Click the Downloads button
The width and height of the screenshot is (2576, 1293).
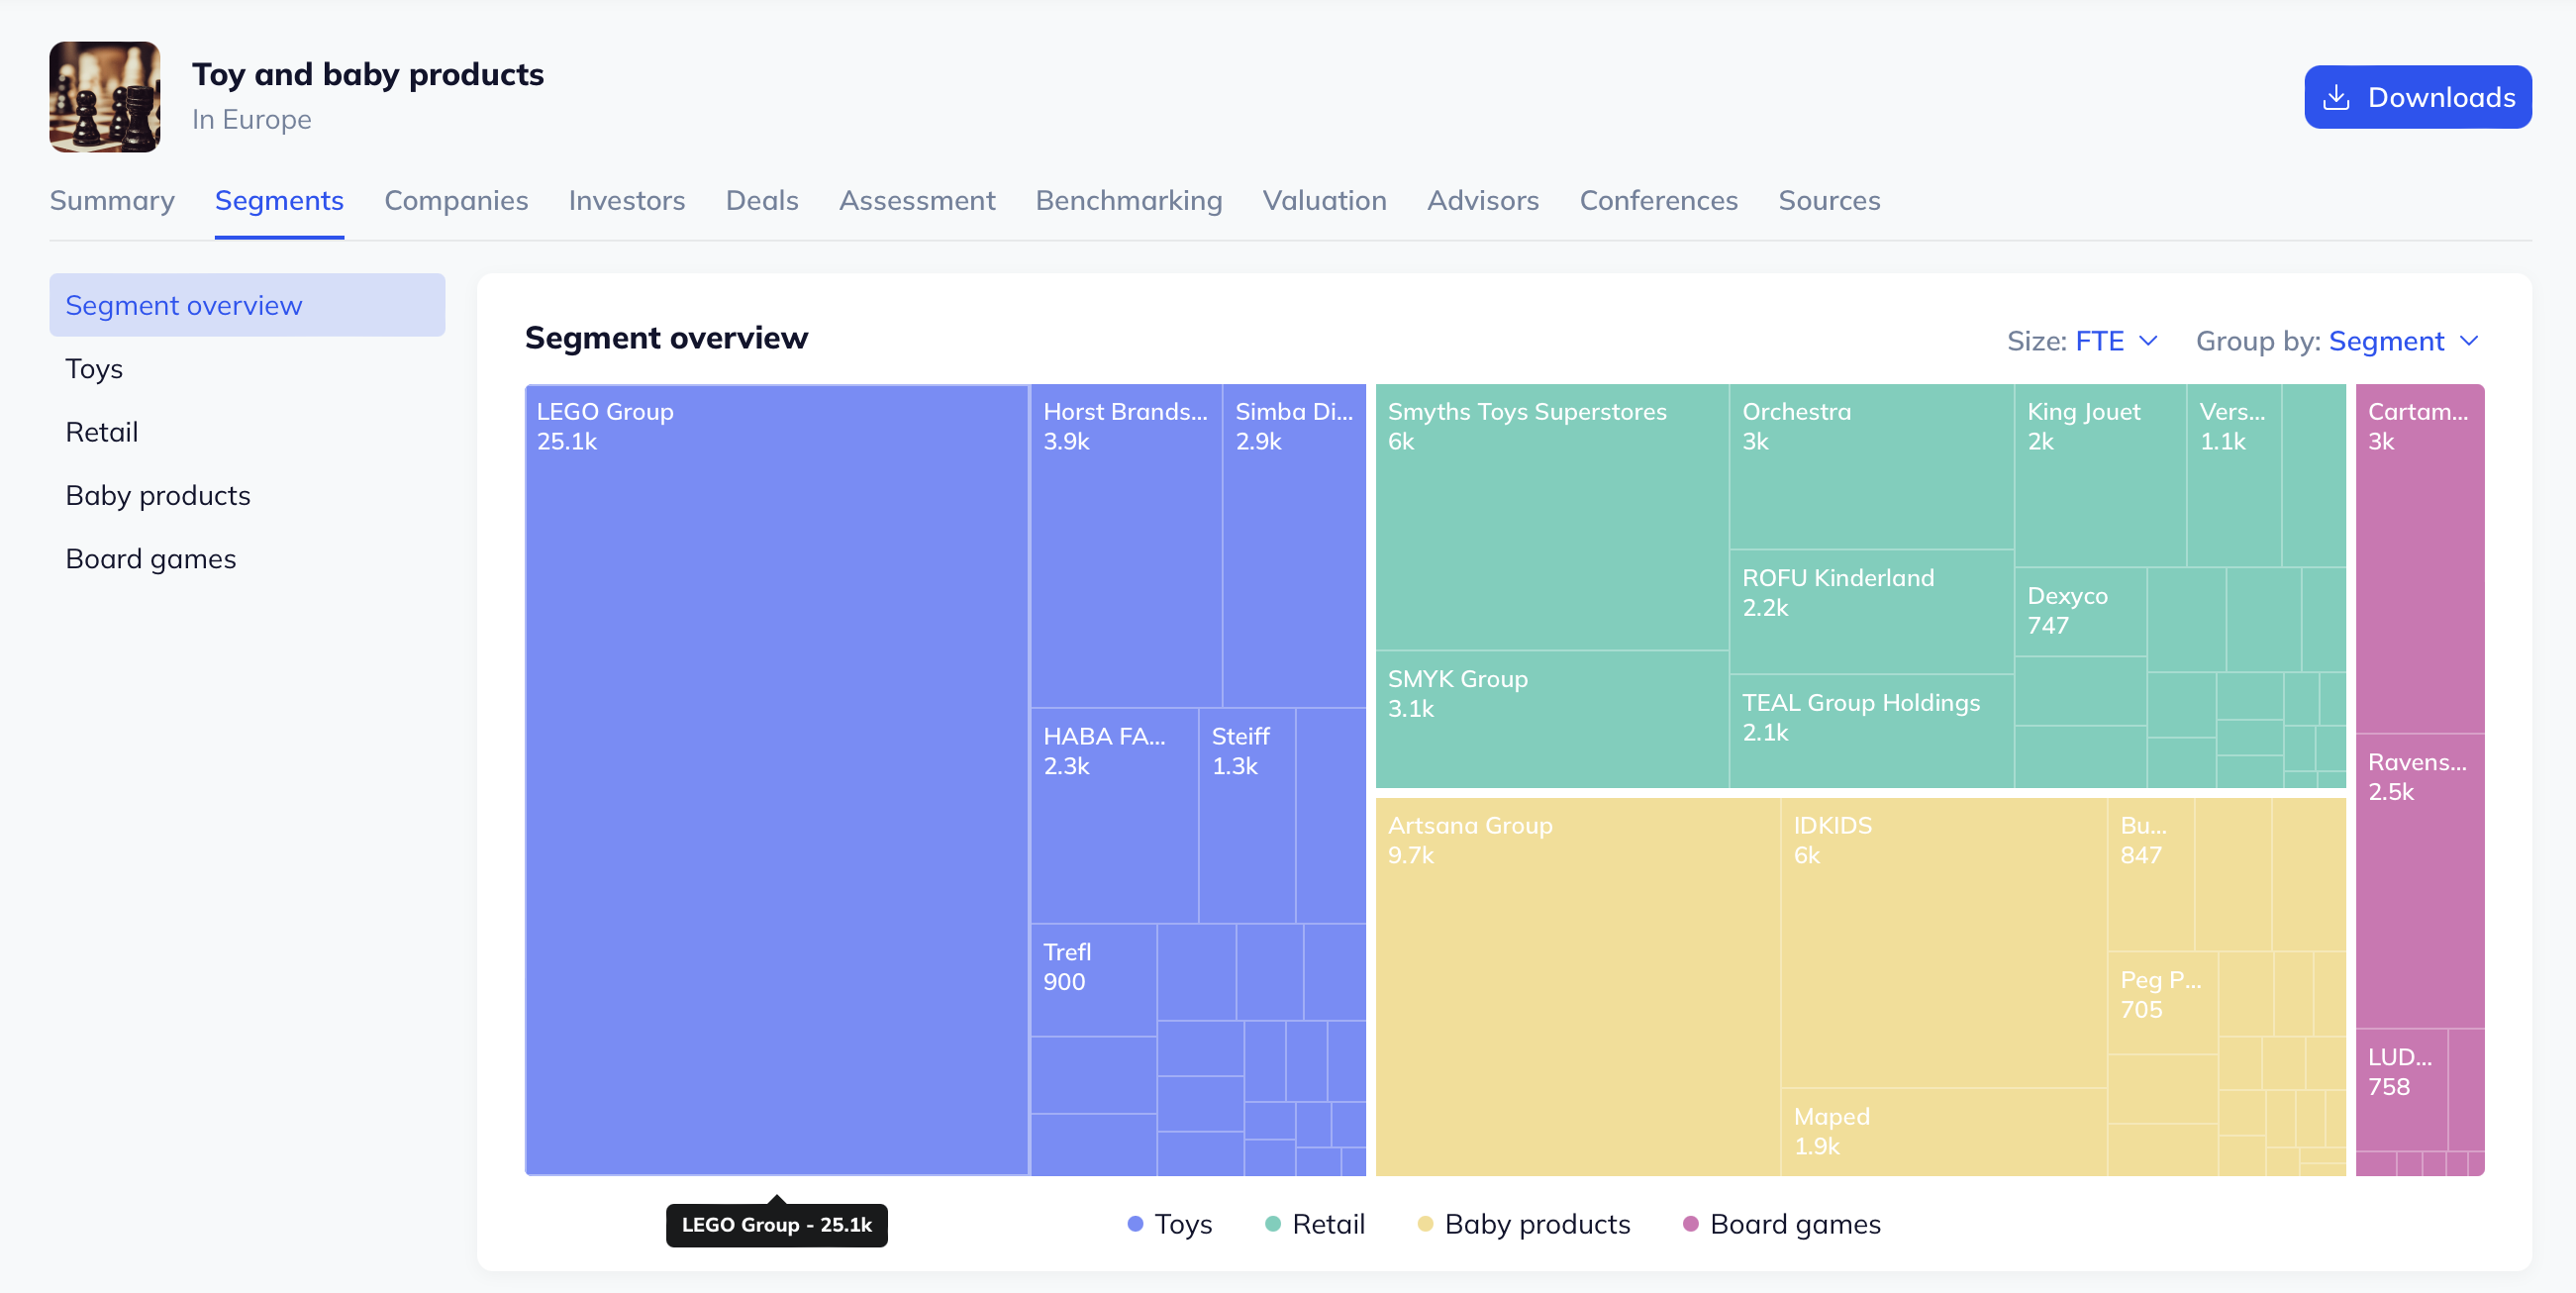point(2417,96)
